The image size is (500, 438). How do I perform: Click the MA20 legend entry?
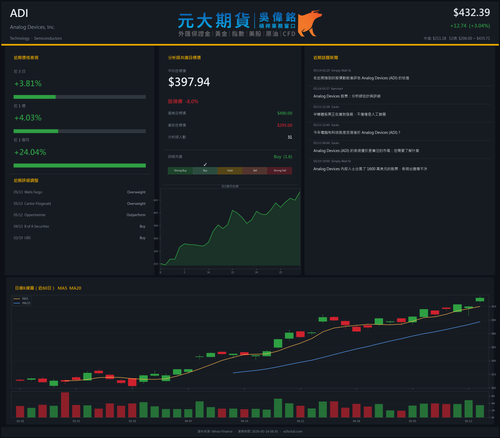click(22, 303)
